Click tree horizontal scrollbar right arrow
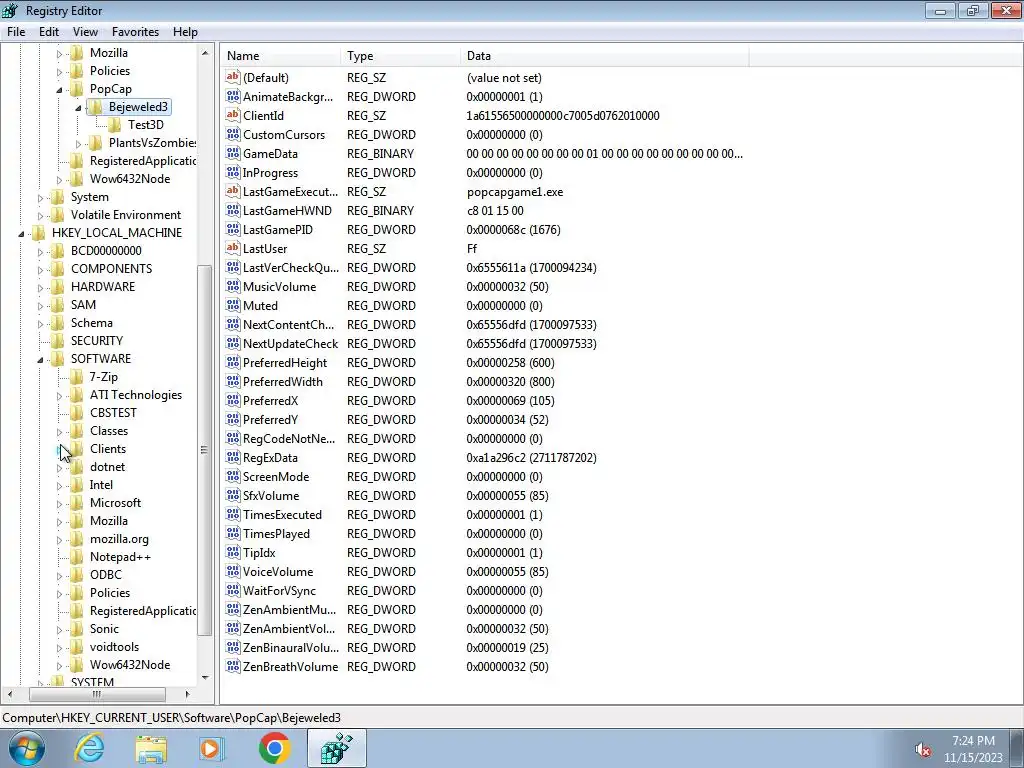Viewport: 1024px width, 768px height. (187, 694)
